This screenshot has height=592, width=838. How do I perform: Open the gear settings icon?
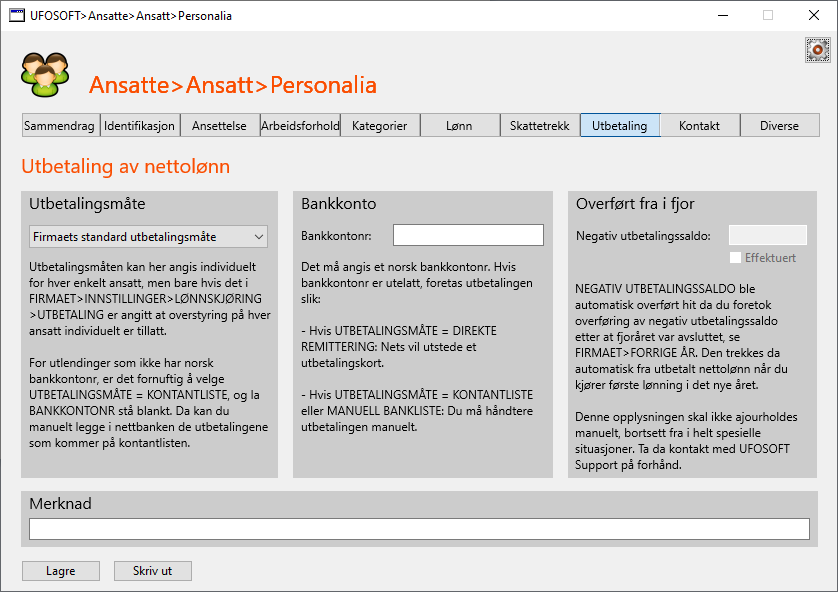click(x=818, y=50)
